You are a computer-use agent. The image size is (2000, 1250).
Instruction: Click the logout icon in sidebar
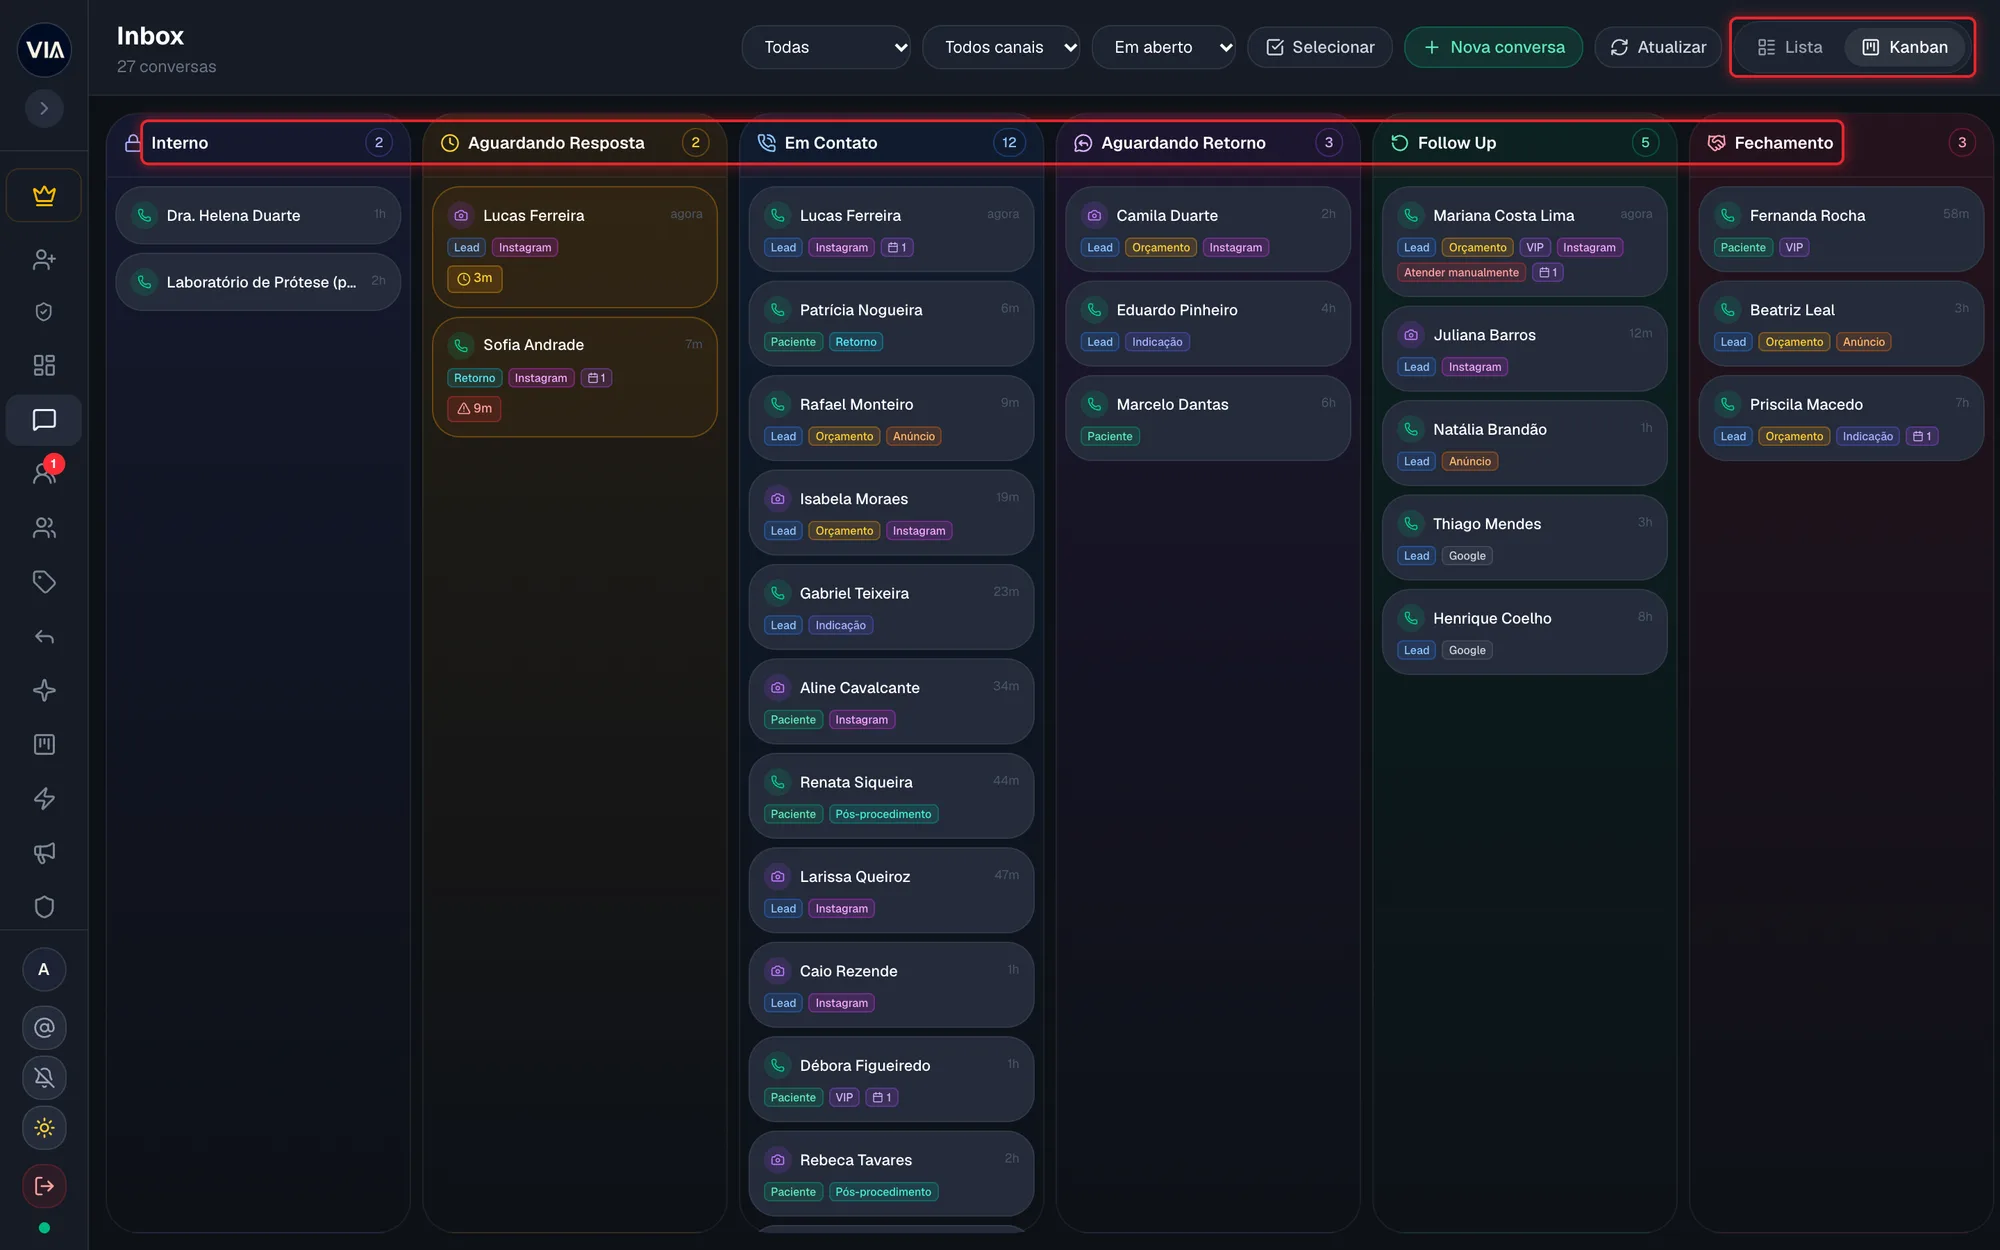44,1186
